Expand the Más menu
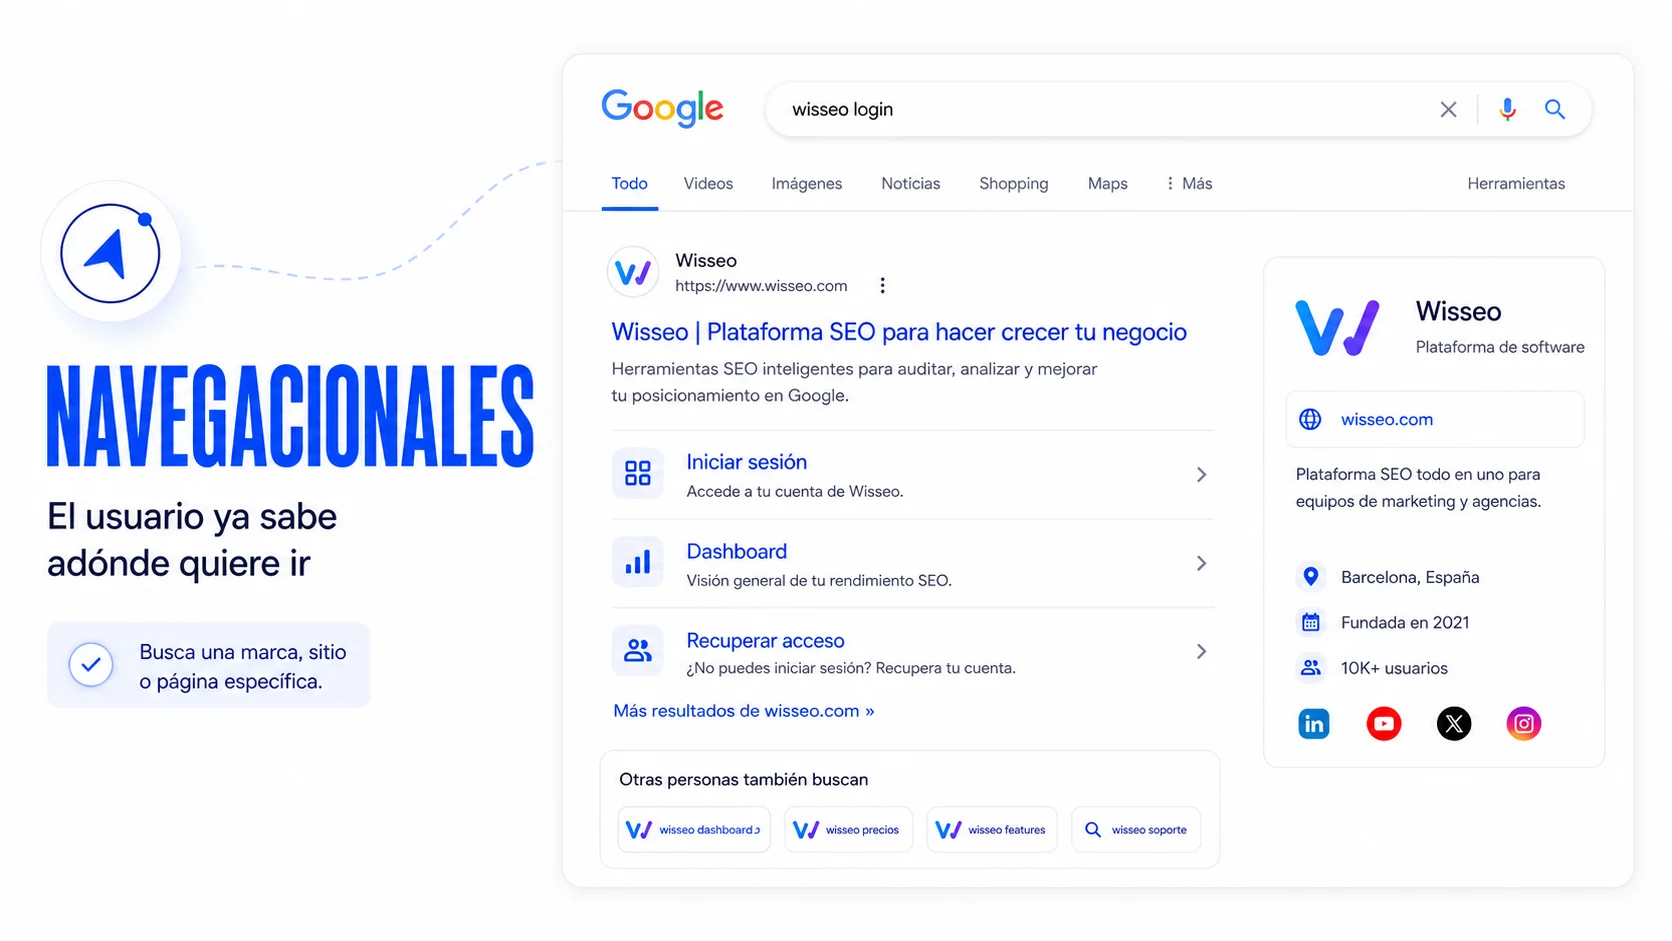The width and height of the screenshot is (1672, 941). 1189,183
